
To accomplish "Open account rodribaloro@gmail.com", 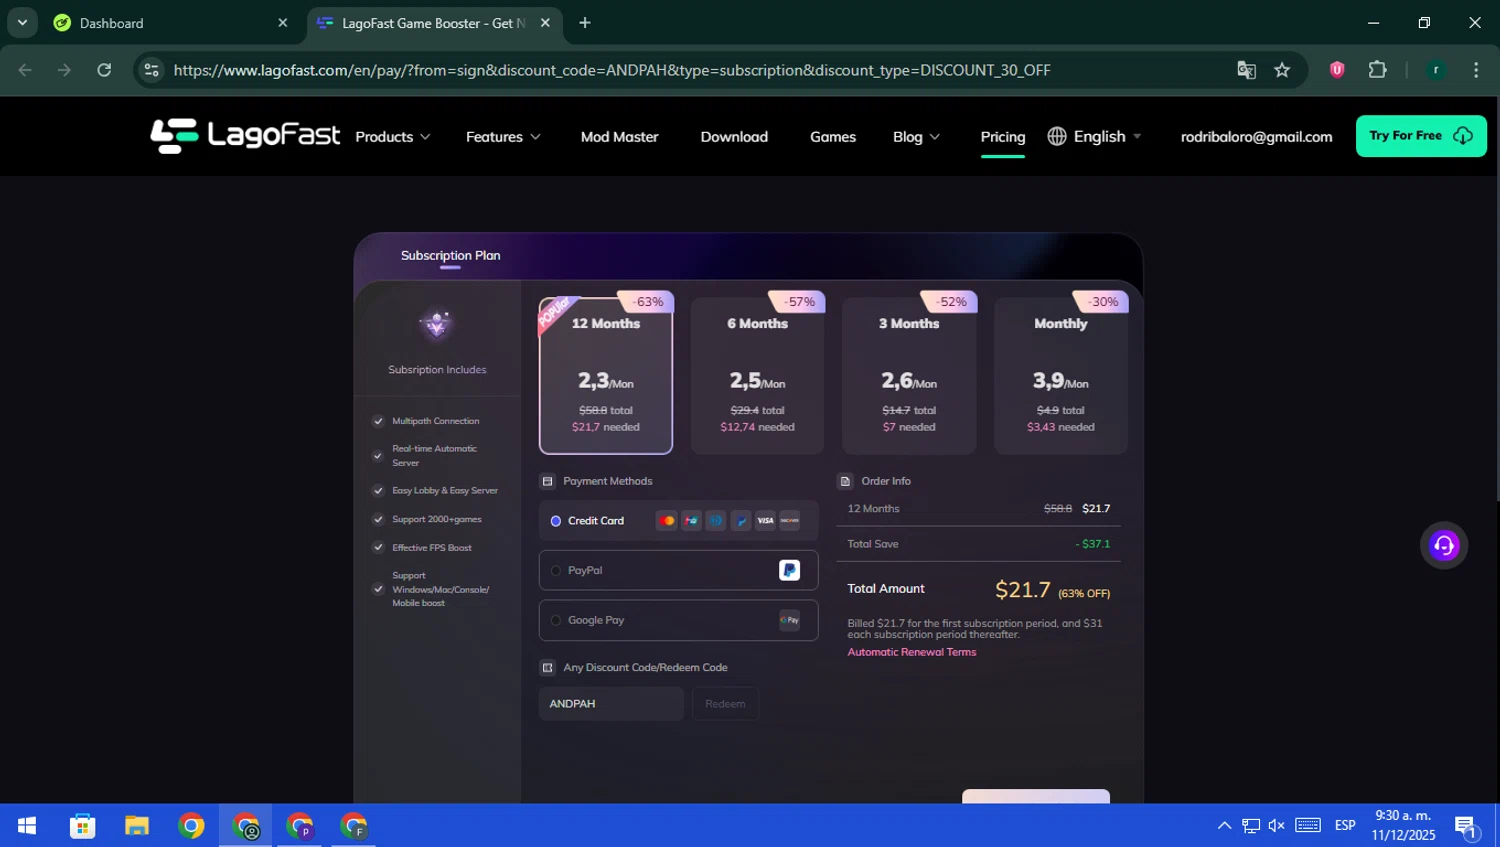I will [1256, 137].
